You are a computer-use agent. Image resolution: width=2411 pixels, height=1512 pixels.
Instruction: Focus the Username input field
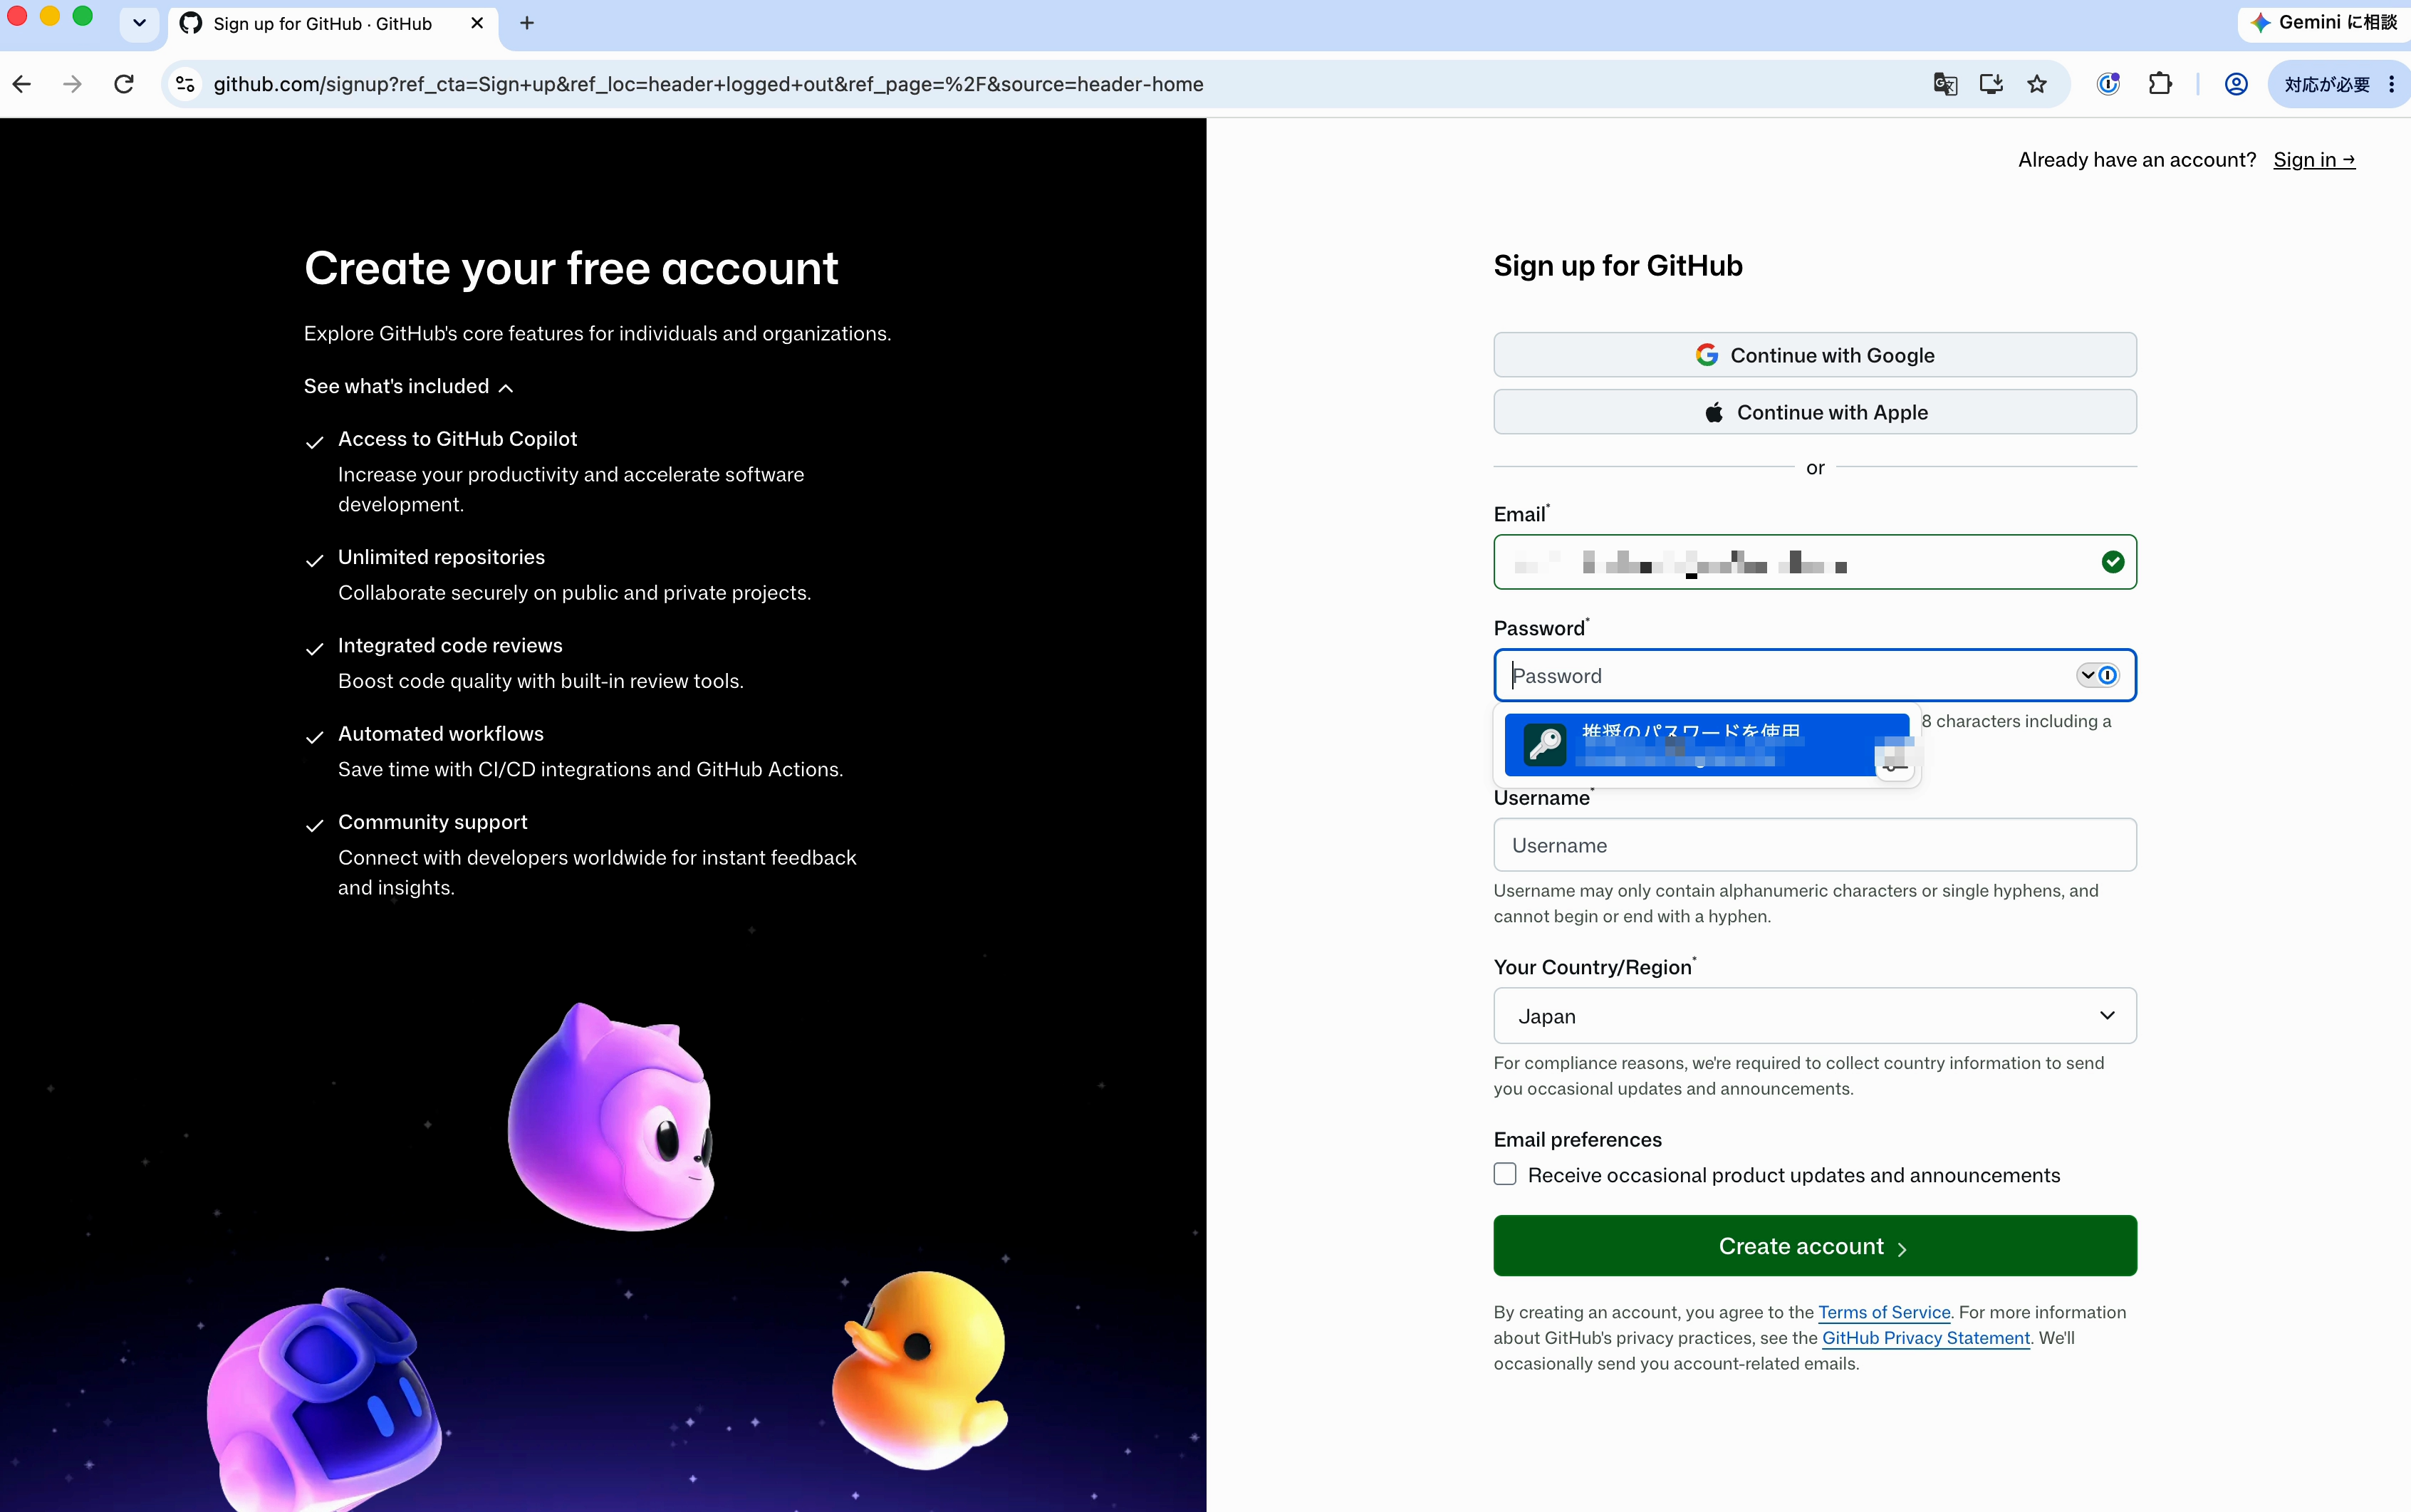(x=1815, y=845)
